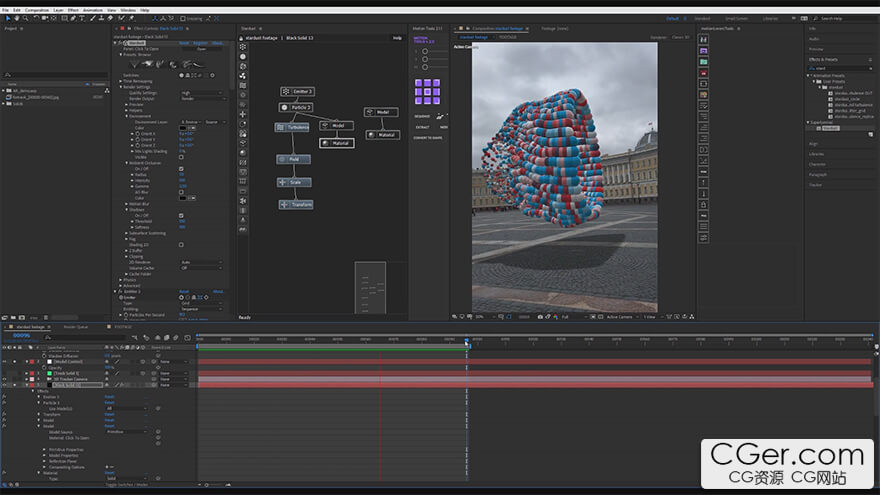The image size is (880, 495).
Task: Expand the Model Properties timeline group
Action: (x=45, y=456)
